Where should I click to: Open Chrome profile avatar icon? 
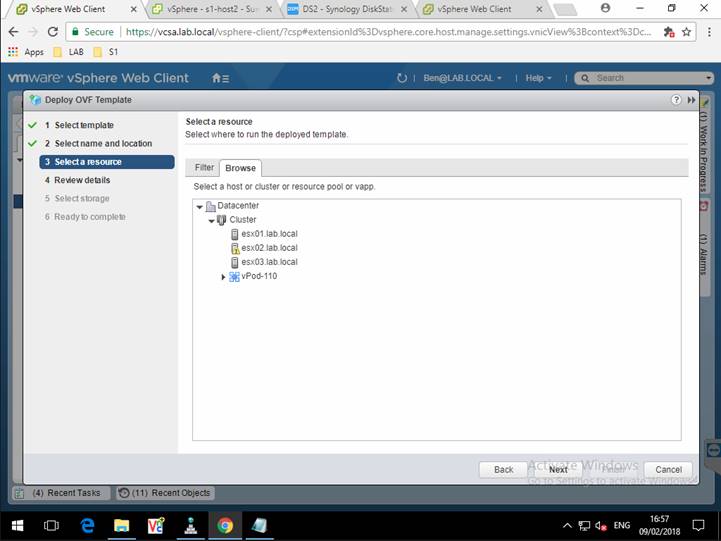[x=606, y=8]
